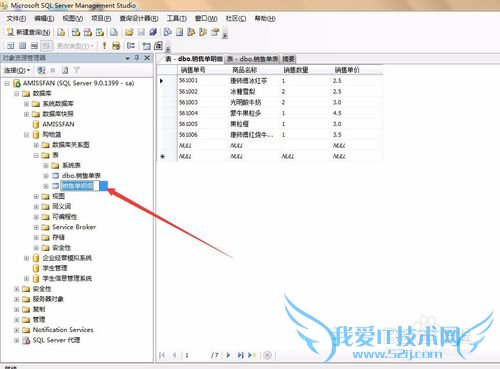500x369 pixels.
Task: Click the 商品名称 column header
Action: pyautogui.click(x=254, y=70)
